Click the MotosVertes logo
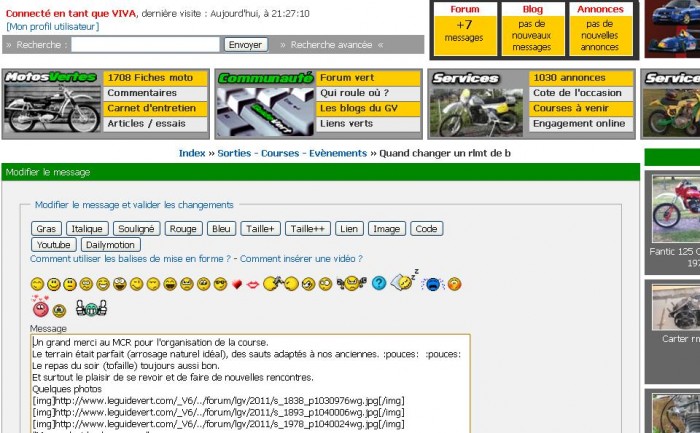Viewport: 700px width, 433px height. coord(50,77)
